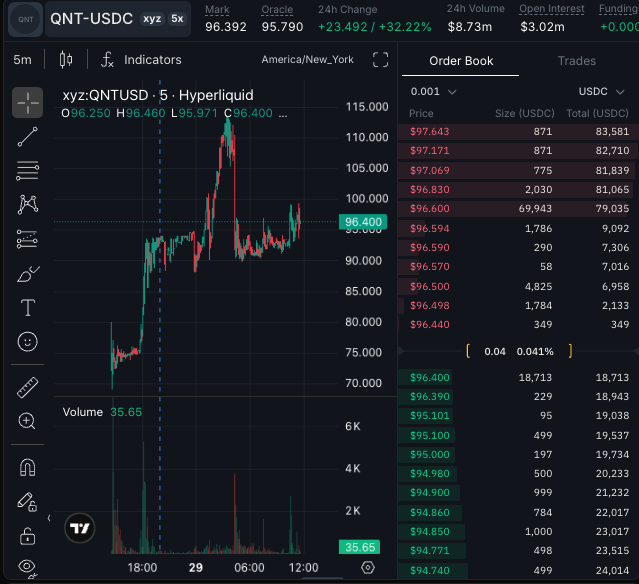Screen dimensions: 639x584
Task: Toggle stay in drawing mode
Action: [27, 502]
